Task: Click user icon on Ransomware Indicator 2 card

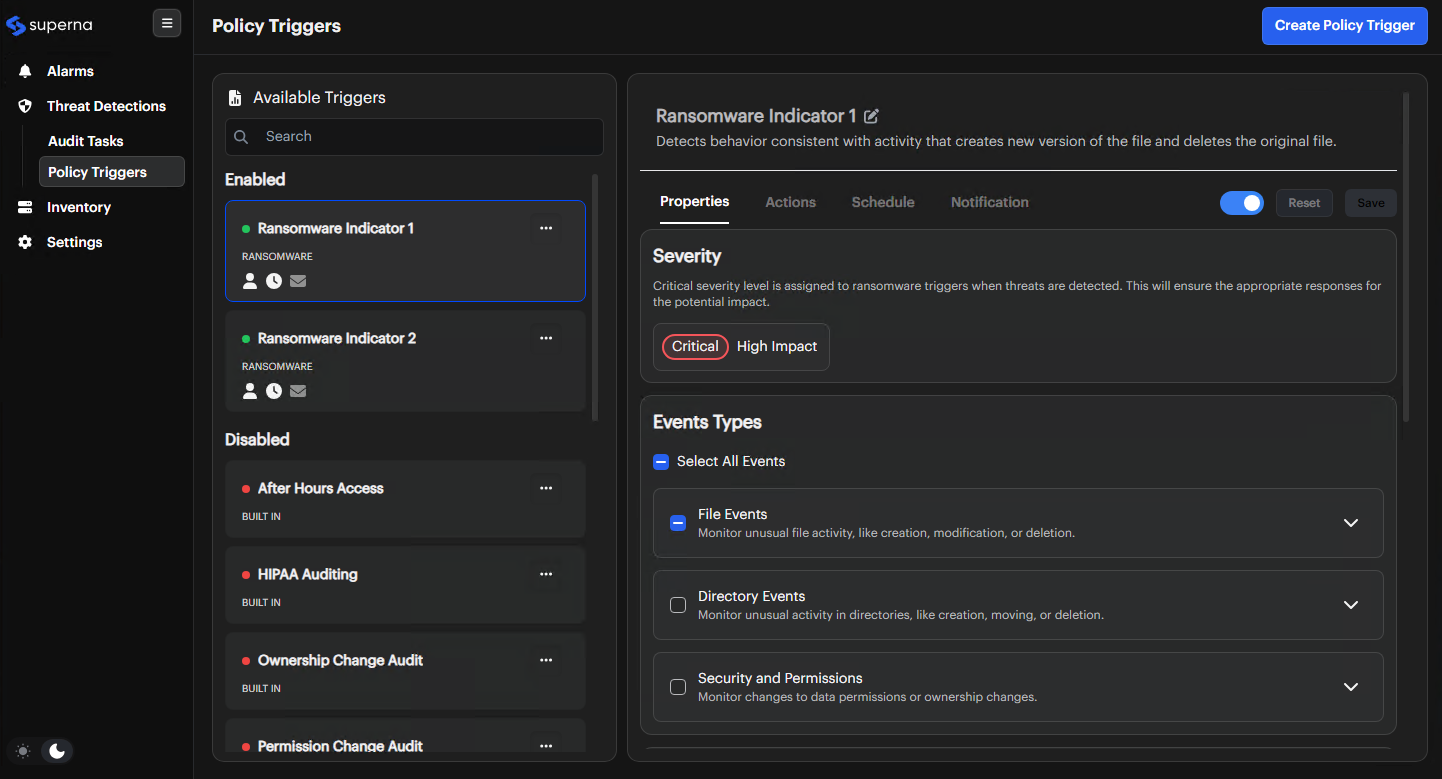Action: (x=250, y=391)
